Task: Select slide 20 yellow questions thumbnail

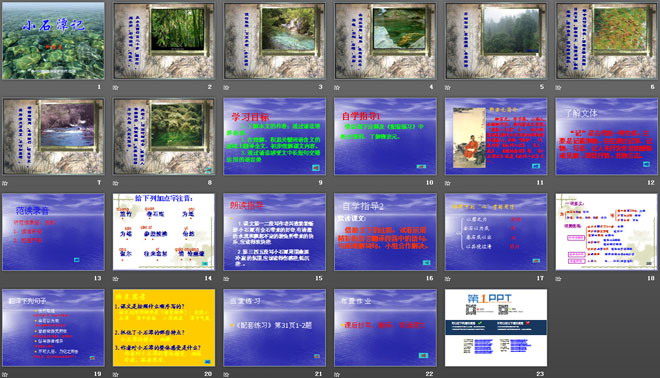Action: click(164, 327)
